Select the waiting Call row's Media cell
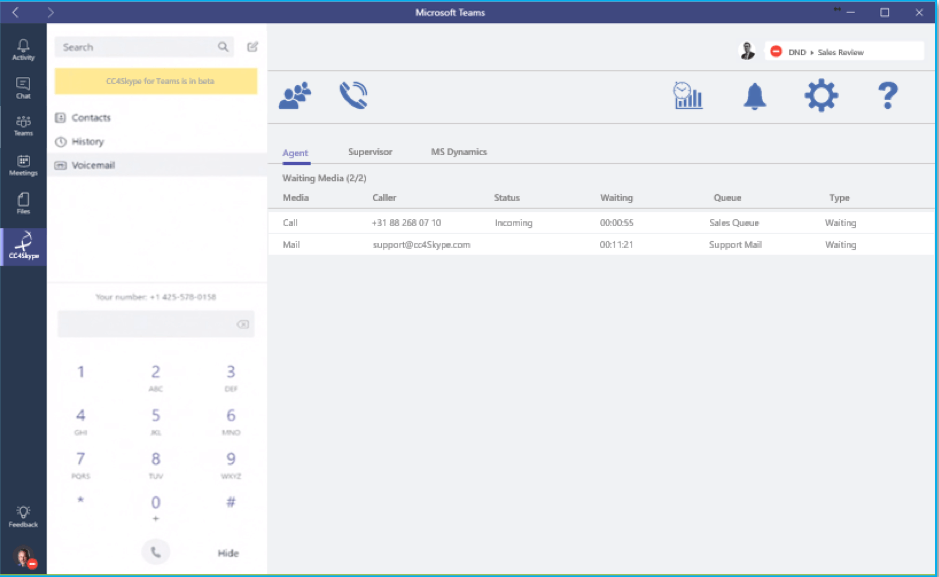This screenshot has width=939, height=577. click(x=290, y=223)
